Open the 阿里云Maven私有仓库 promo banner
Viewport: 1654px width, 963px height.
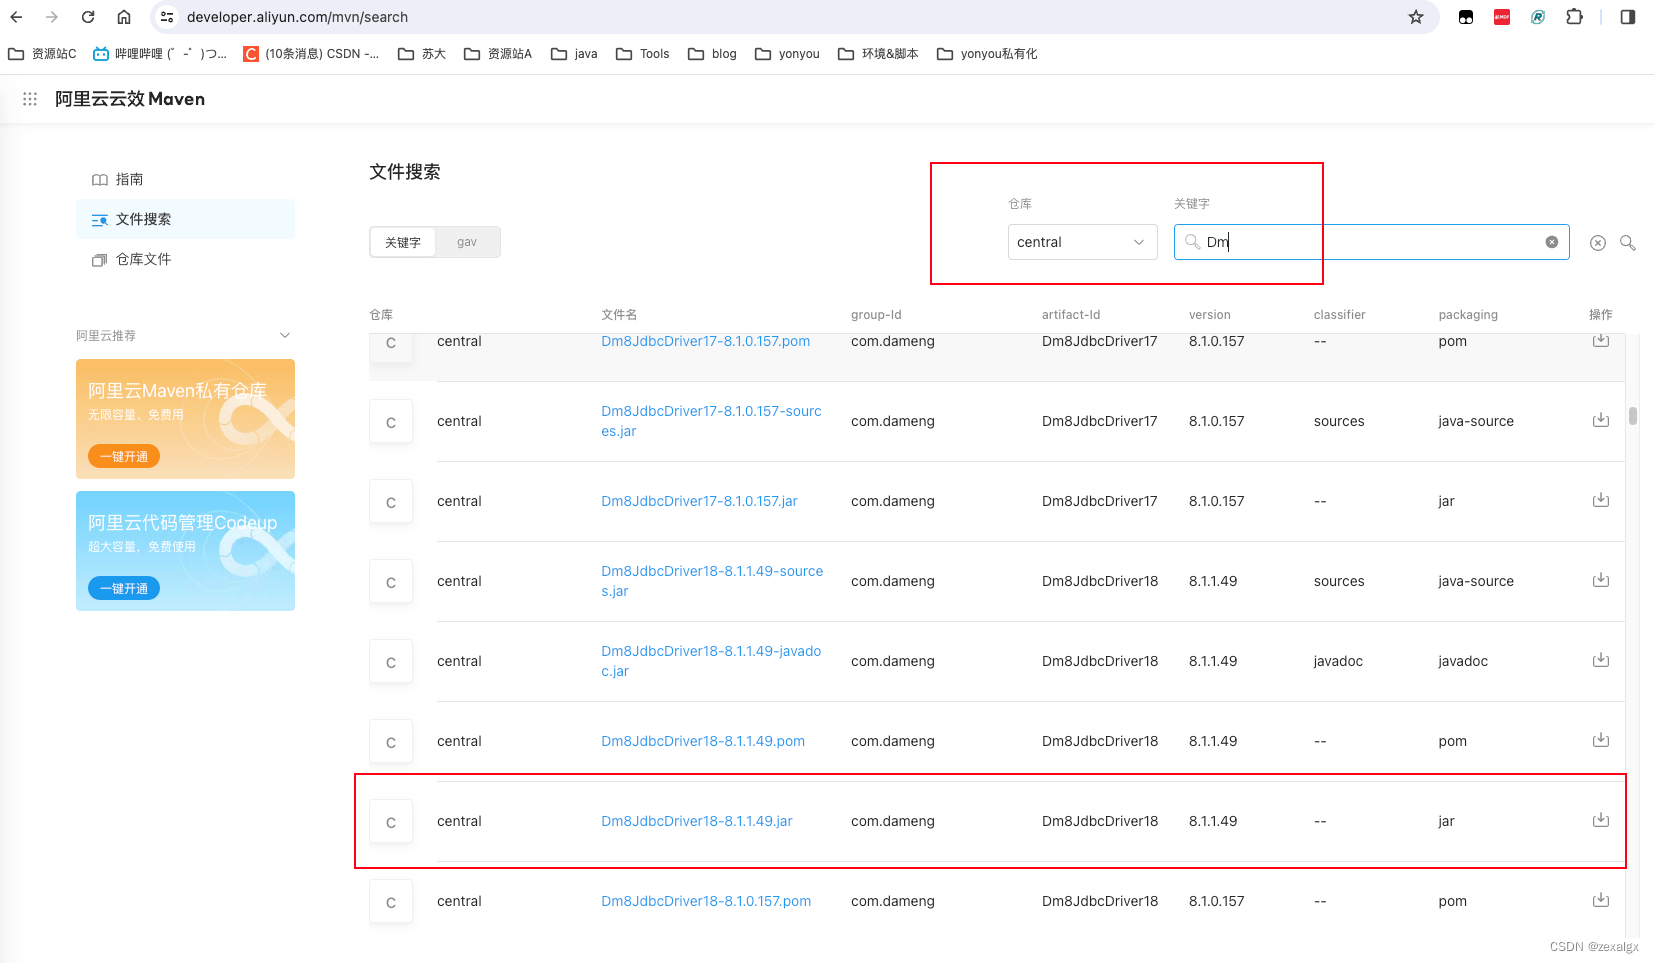(185, 419)
